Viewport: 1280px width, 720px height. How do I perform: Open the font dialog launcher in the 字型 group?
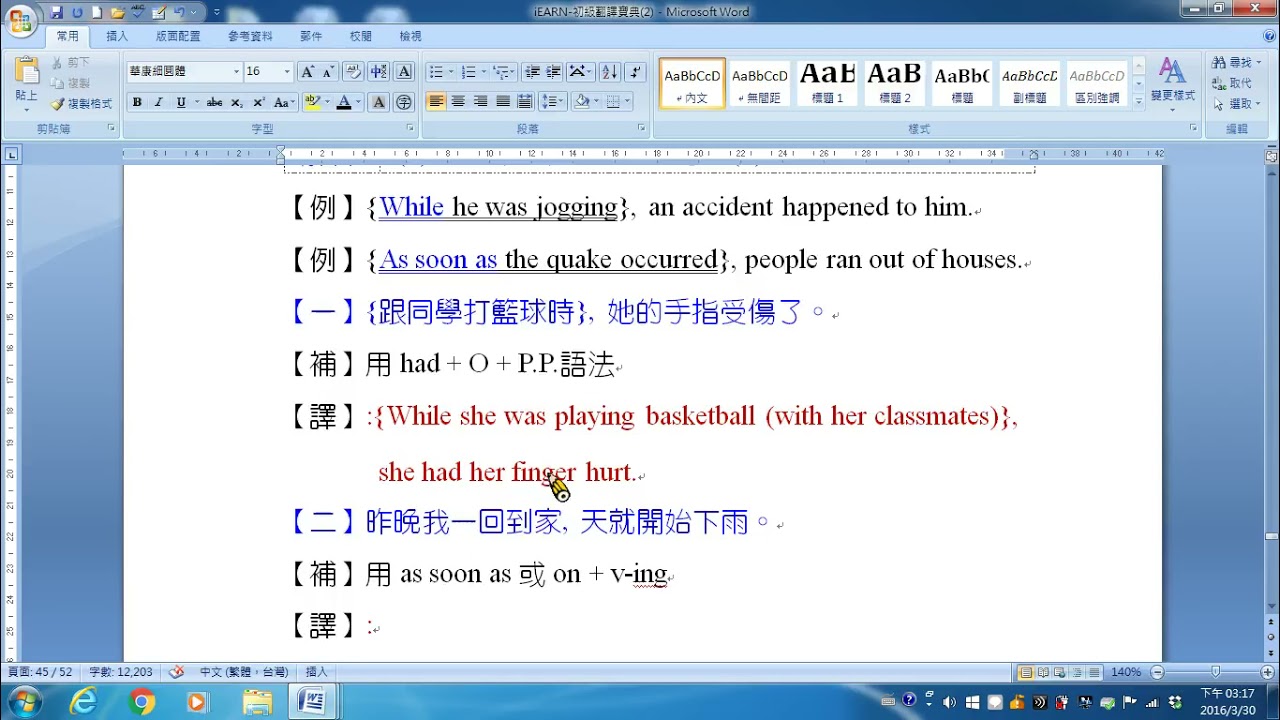[x=410, y=129]
